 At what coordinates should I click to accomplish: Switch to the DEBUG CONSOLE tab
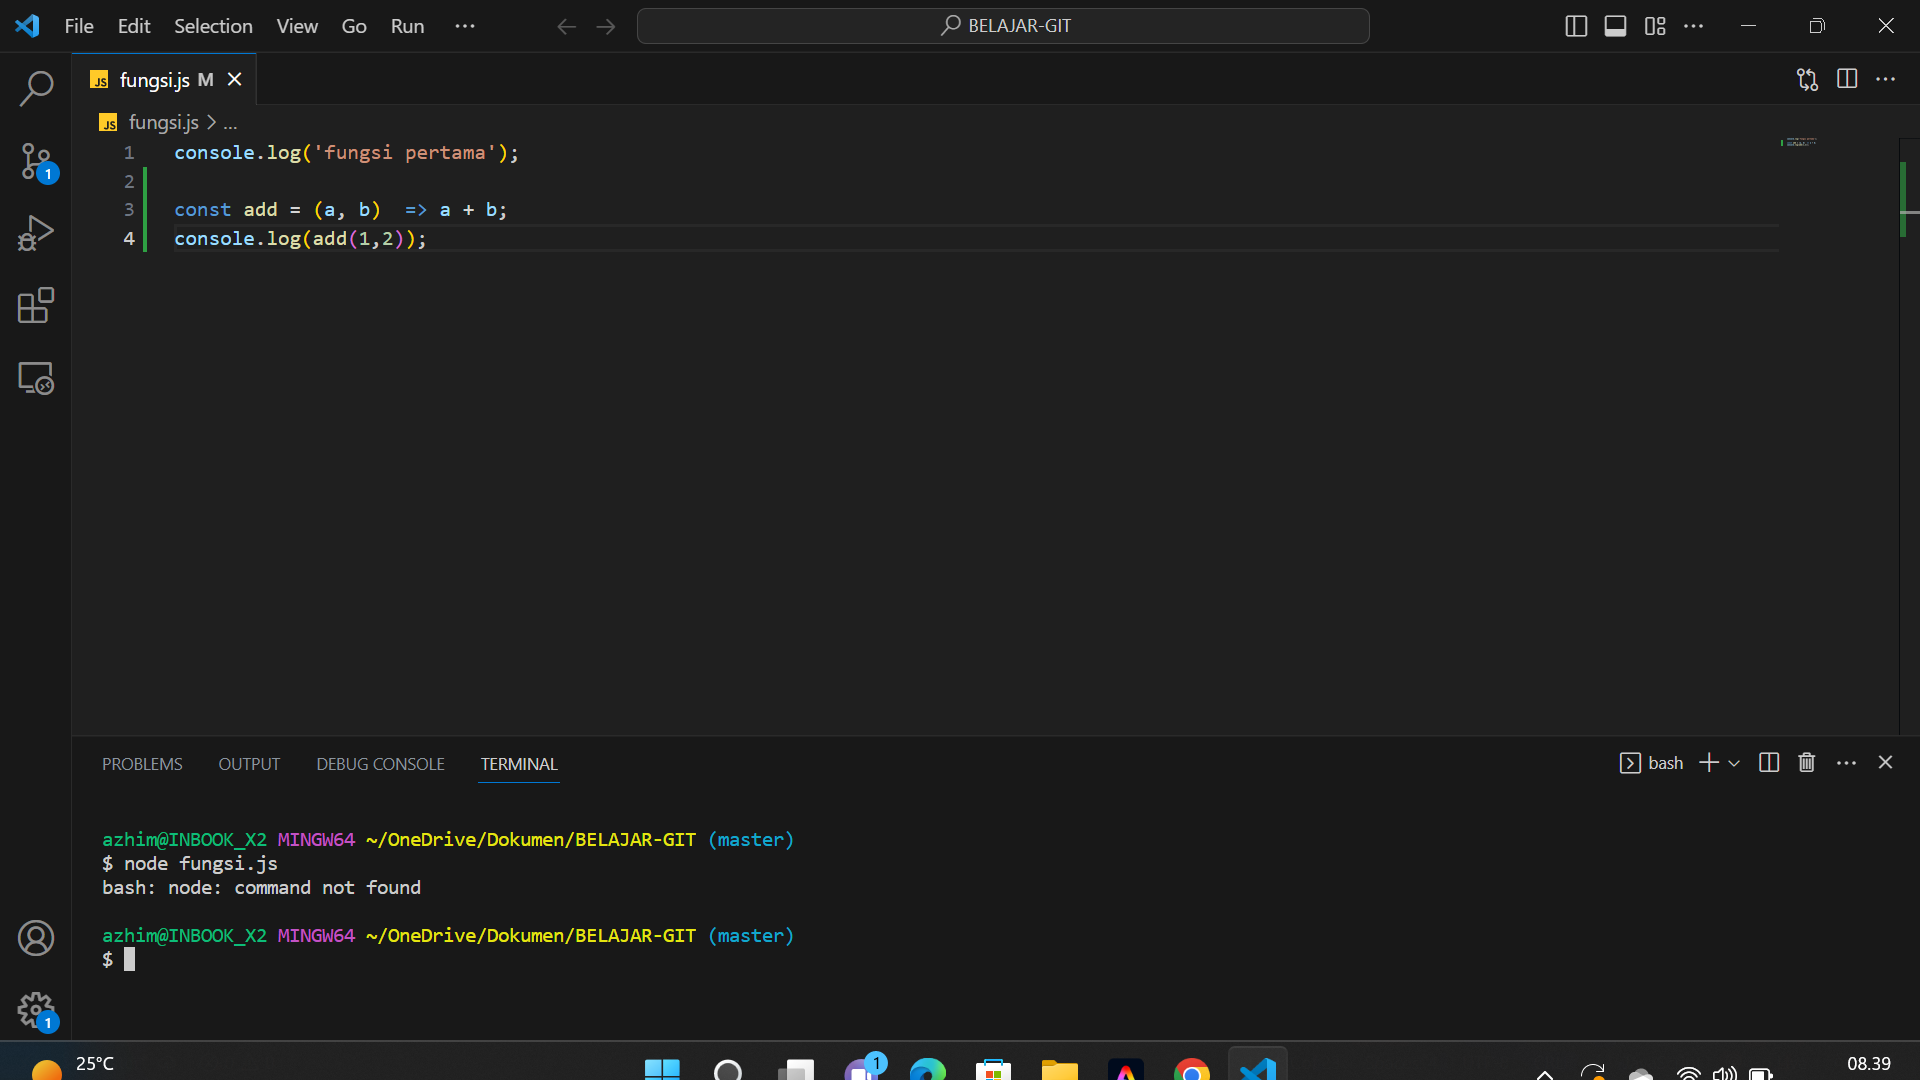pos(380,764)
